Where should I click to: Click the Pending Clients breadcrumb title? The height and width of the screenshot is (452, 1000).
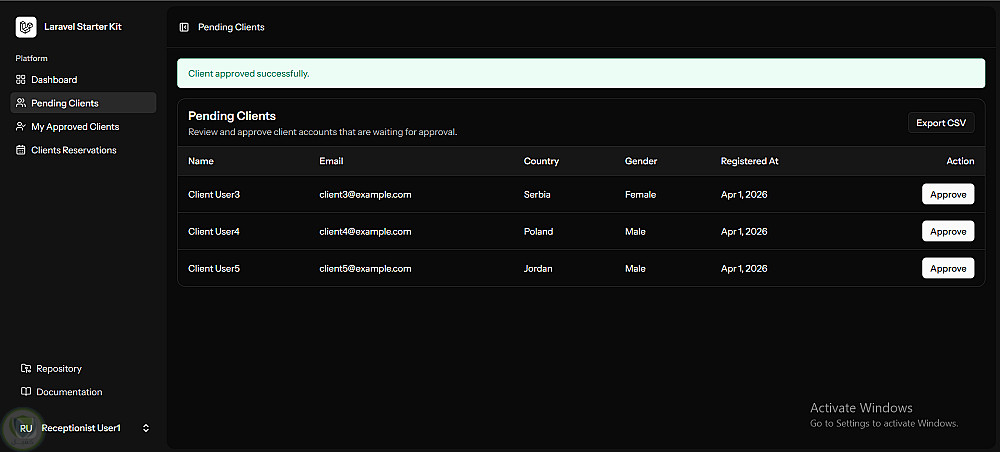pyautogui.click(x=231, y=27)
